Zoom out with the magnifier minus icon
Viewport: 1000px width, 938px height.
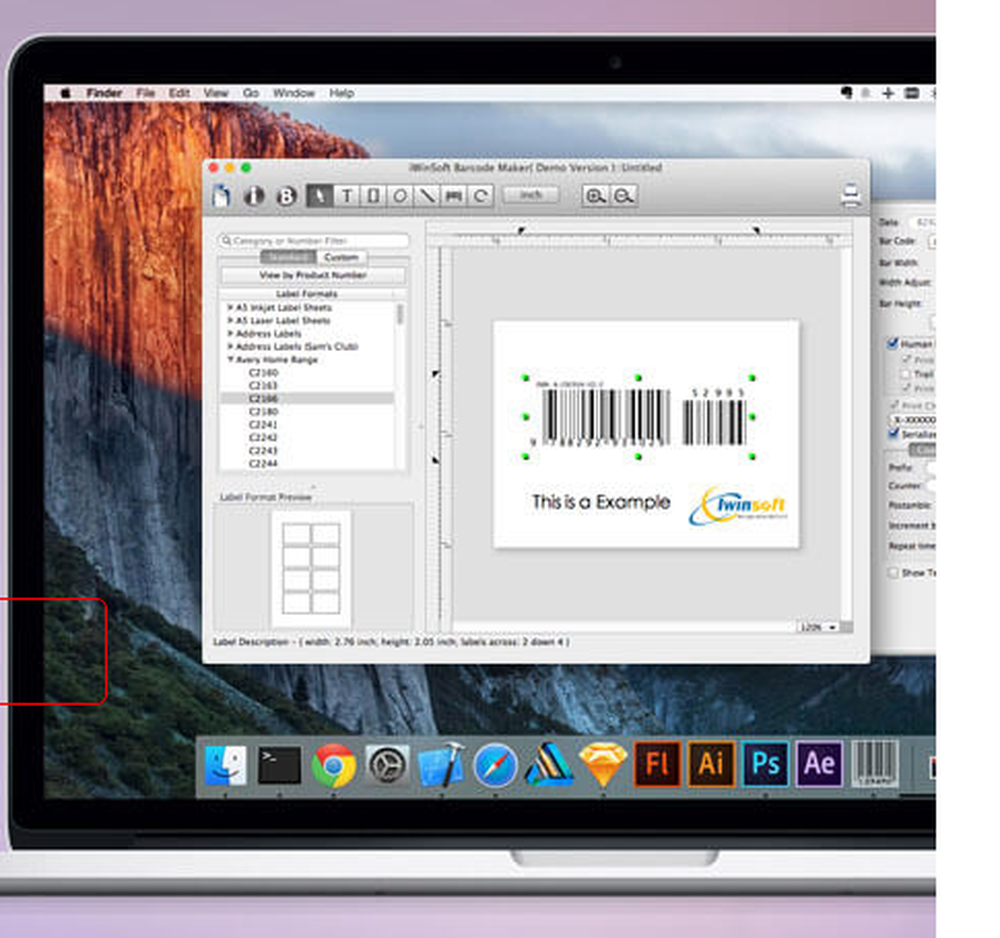[623, 196]
